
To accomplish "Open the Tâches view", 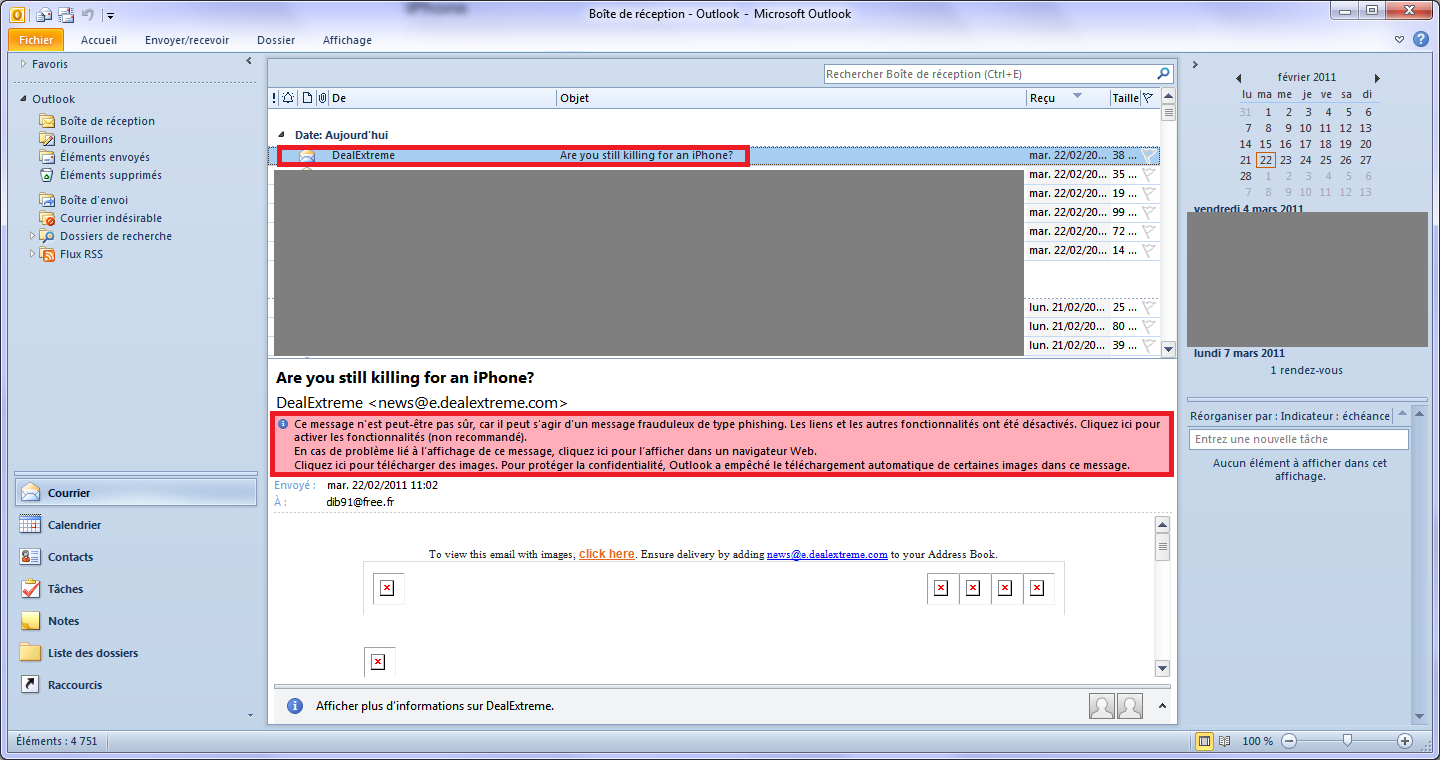I will 136,589.
